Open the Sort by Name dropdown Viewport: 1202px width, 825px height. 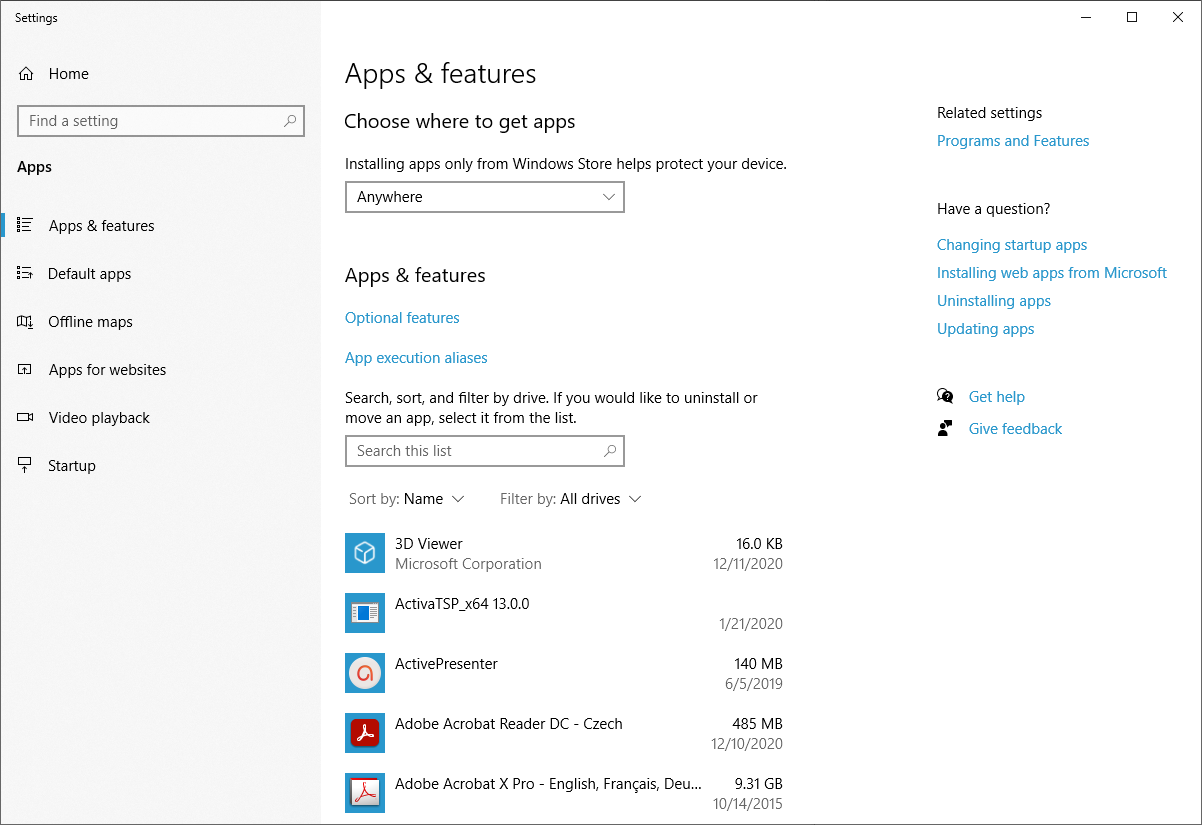pyautogui.click(x=407, y=499)
